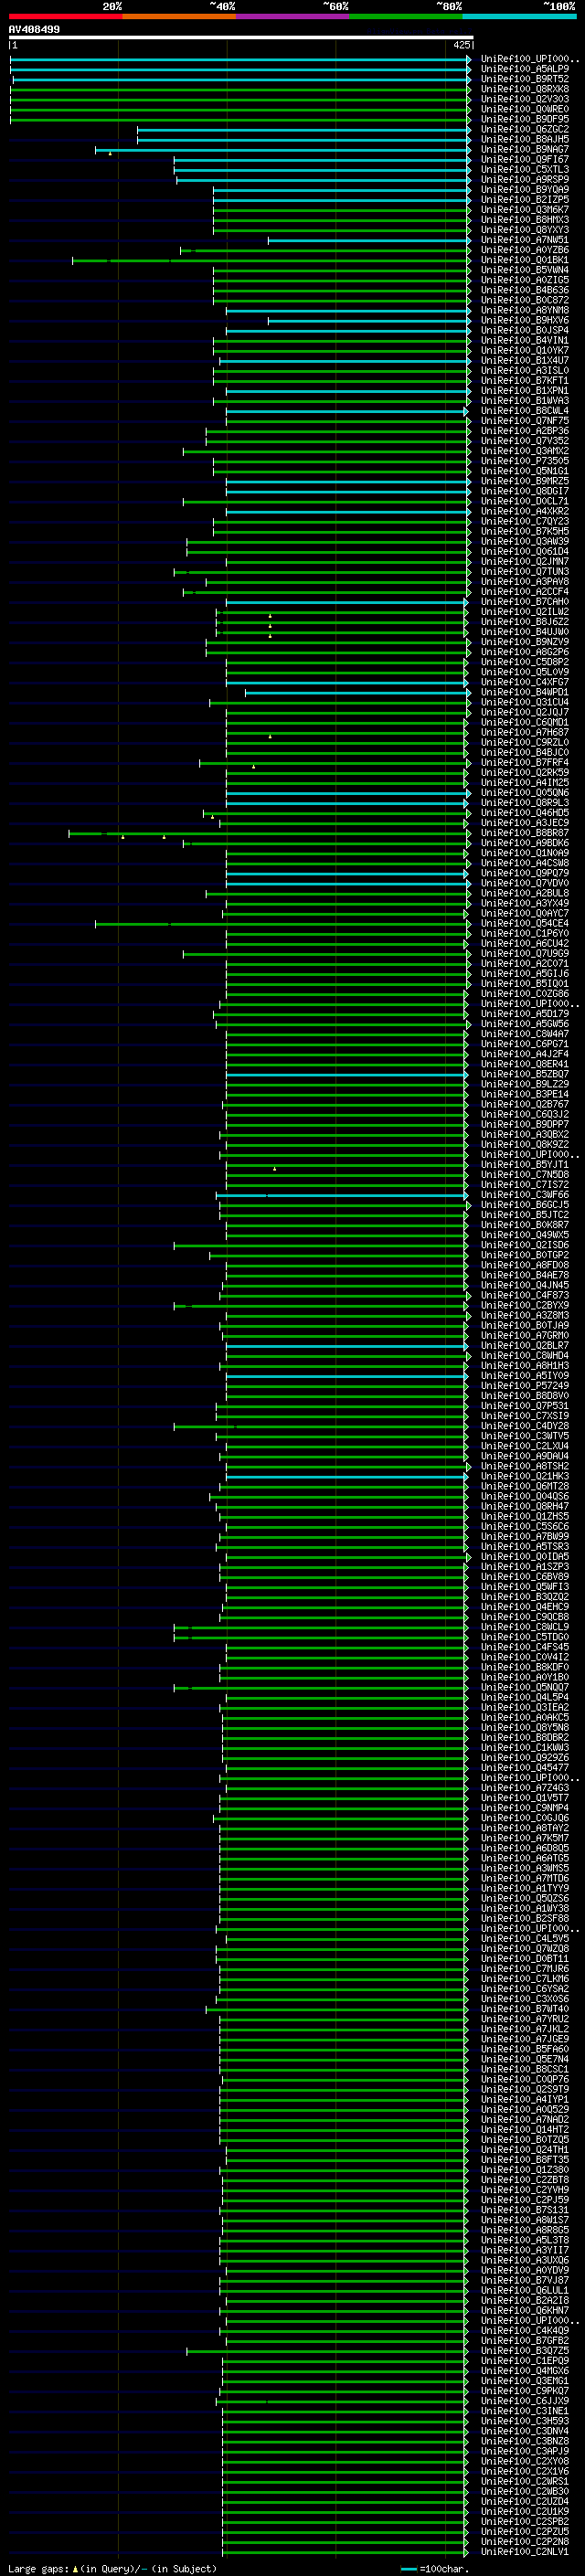Open hit UniRef100_Q8RXK8
Viewport: 585px width, 2576px height.
pyautogui.click(x=525, y=89)
